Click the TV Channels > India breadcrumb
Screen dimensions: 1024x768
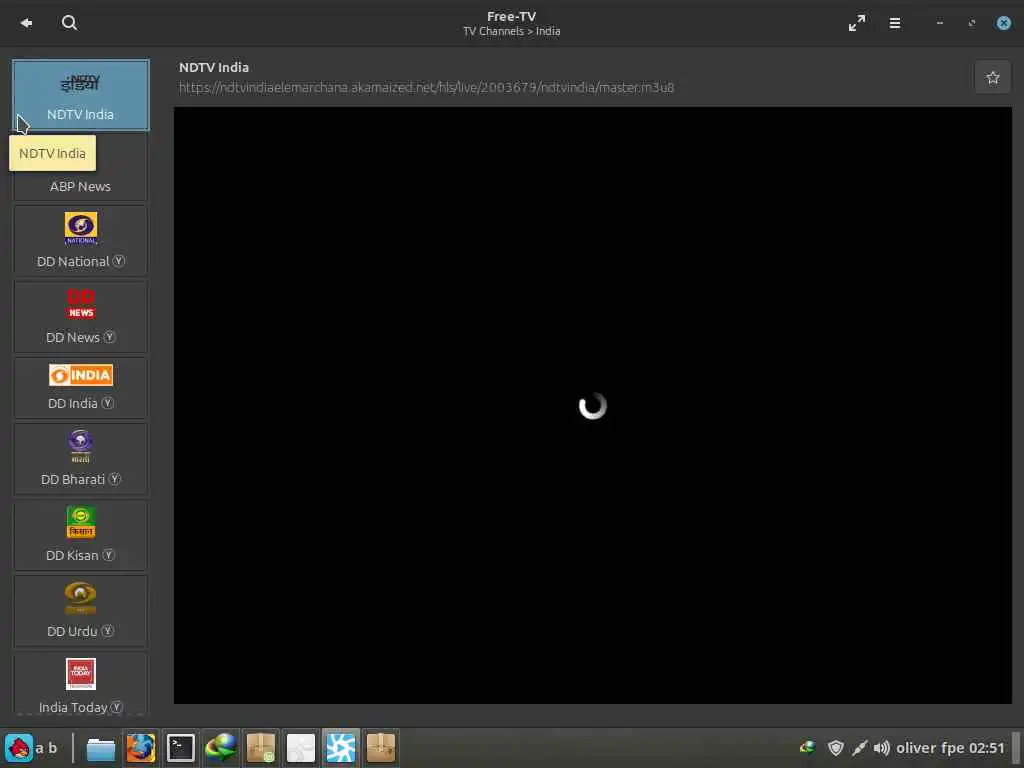pyautogui.click(x=511, y=31)
